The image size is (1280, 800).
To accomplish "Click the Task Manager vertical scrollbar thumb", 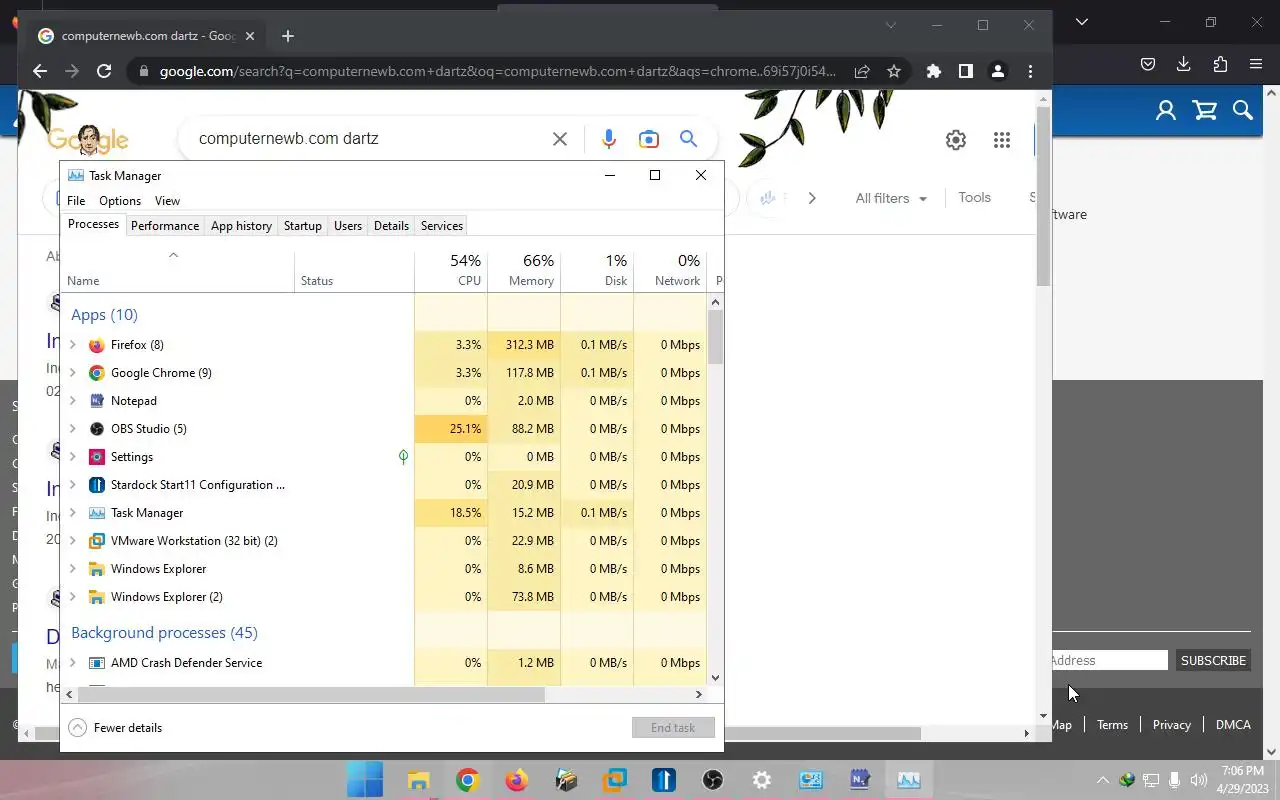I will (x=715, y=337).
